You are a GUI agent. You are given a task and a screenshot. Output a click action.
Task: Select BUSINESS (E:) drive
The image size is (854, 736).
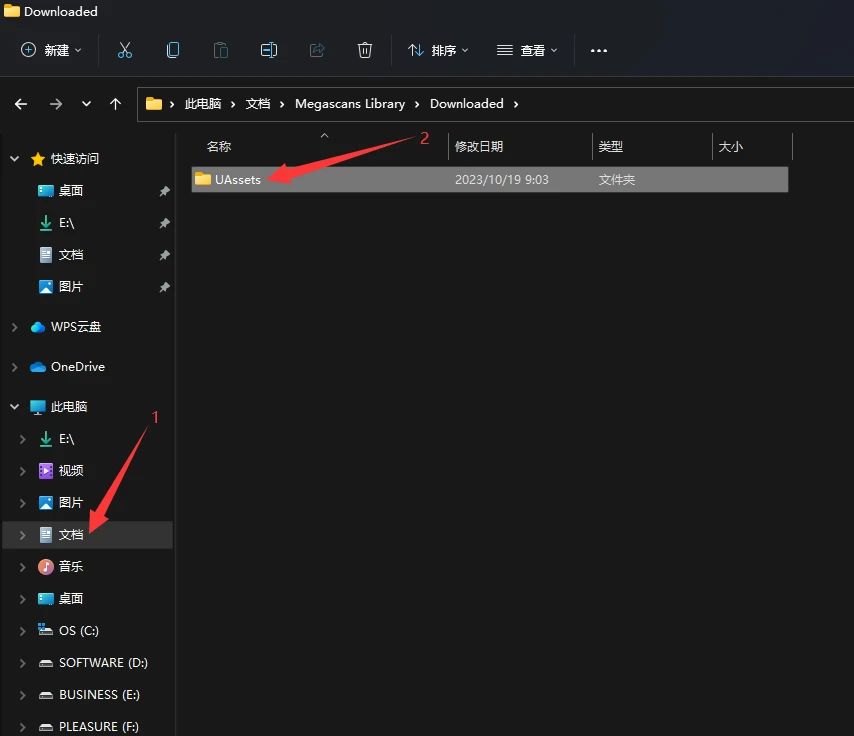[x=99, y=695]
